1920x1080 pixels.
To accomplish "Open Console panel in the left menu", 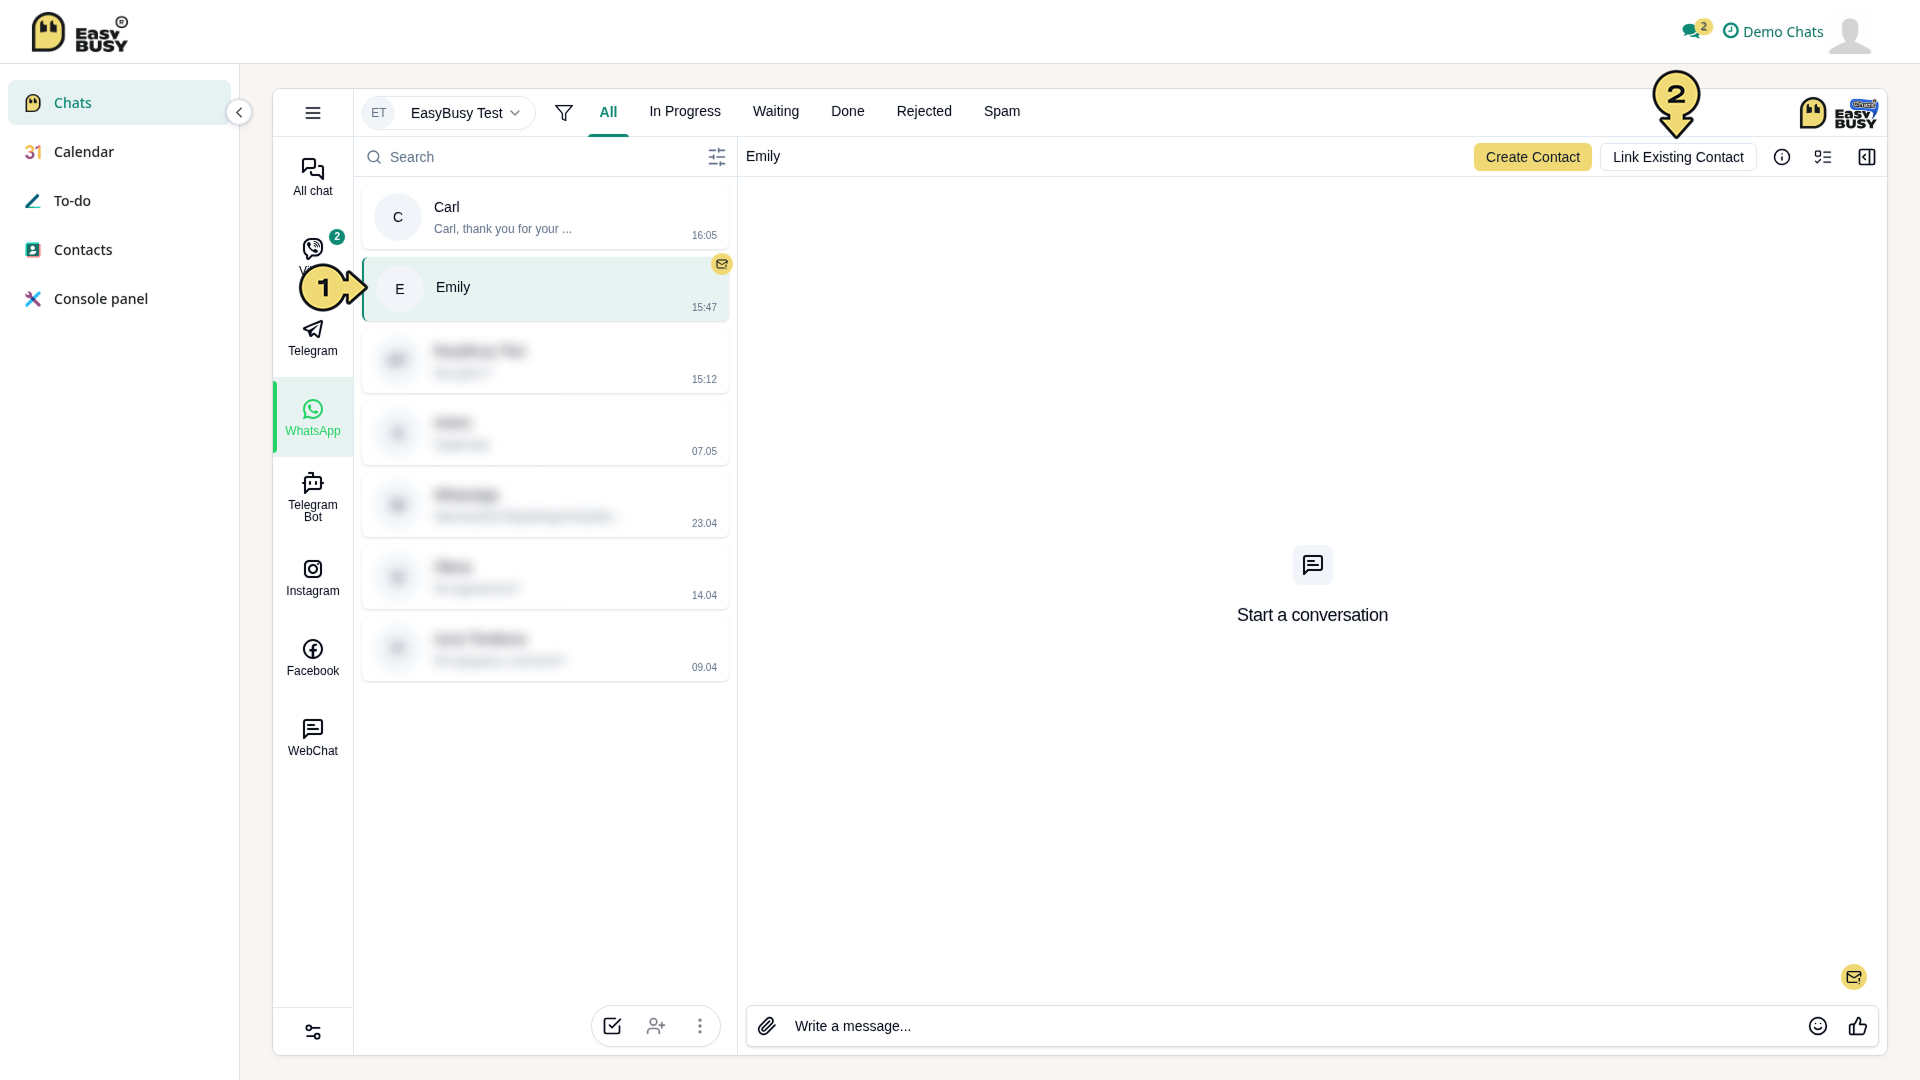I will [119, 299].
